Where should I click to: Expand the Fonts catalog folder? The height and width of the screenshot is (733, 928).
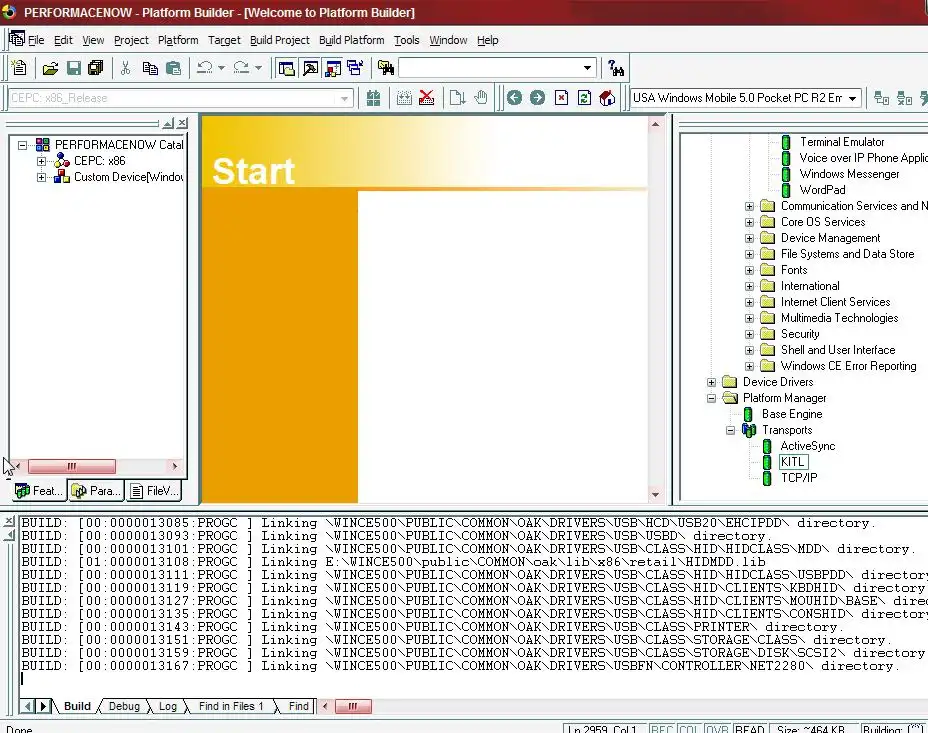click(749, 270)
